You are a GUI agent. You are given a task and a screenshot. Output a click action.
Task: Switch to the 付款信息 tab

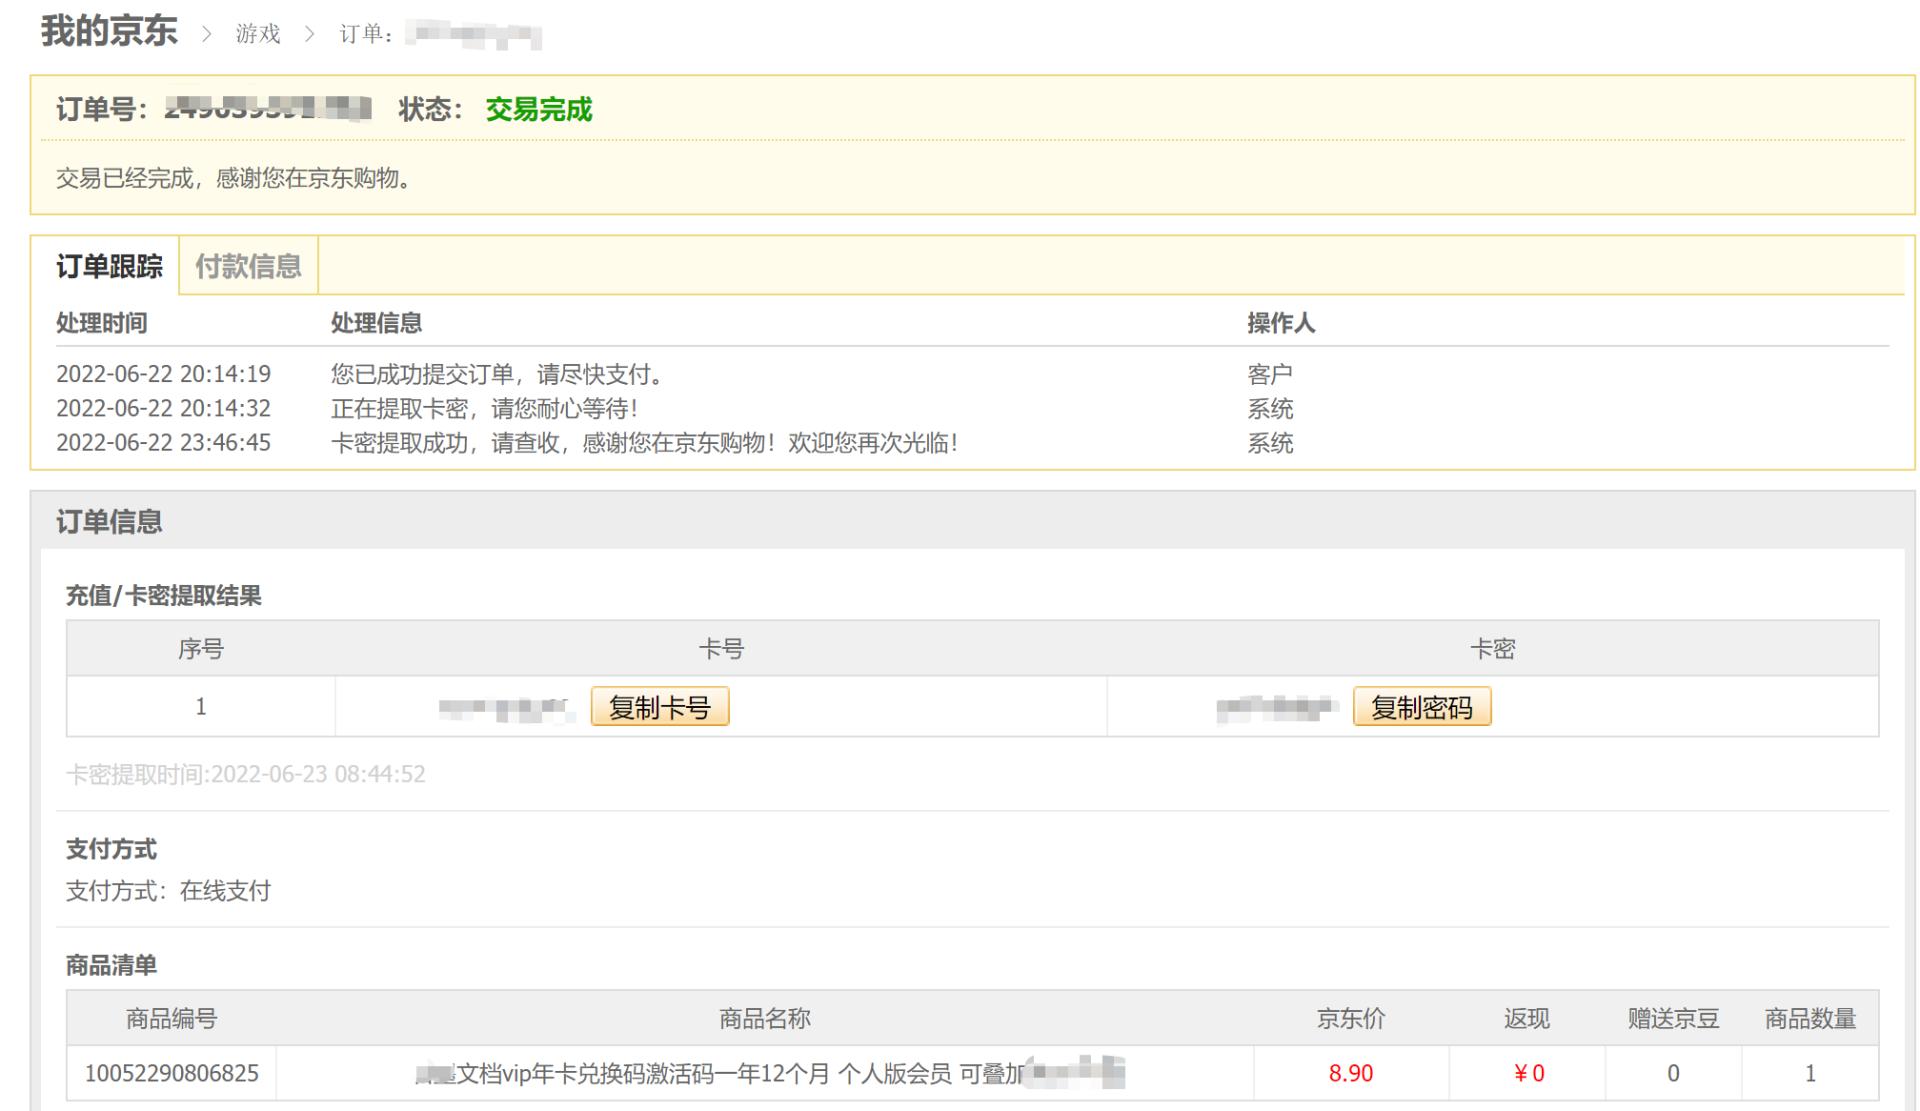[248, 266]
